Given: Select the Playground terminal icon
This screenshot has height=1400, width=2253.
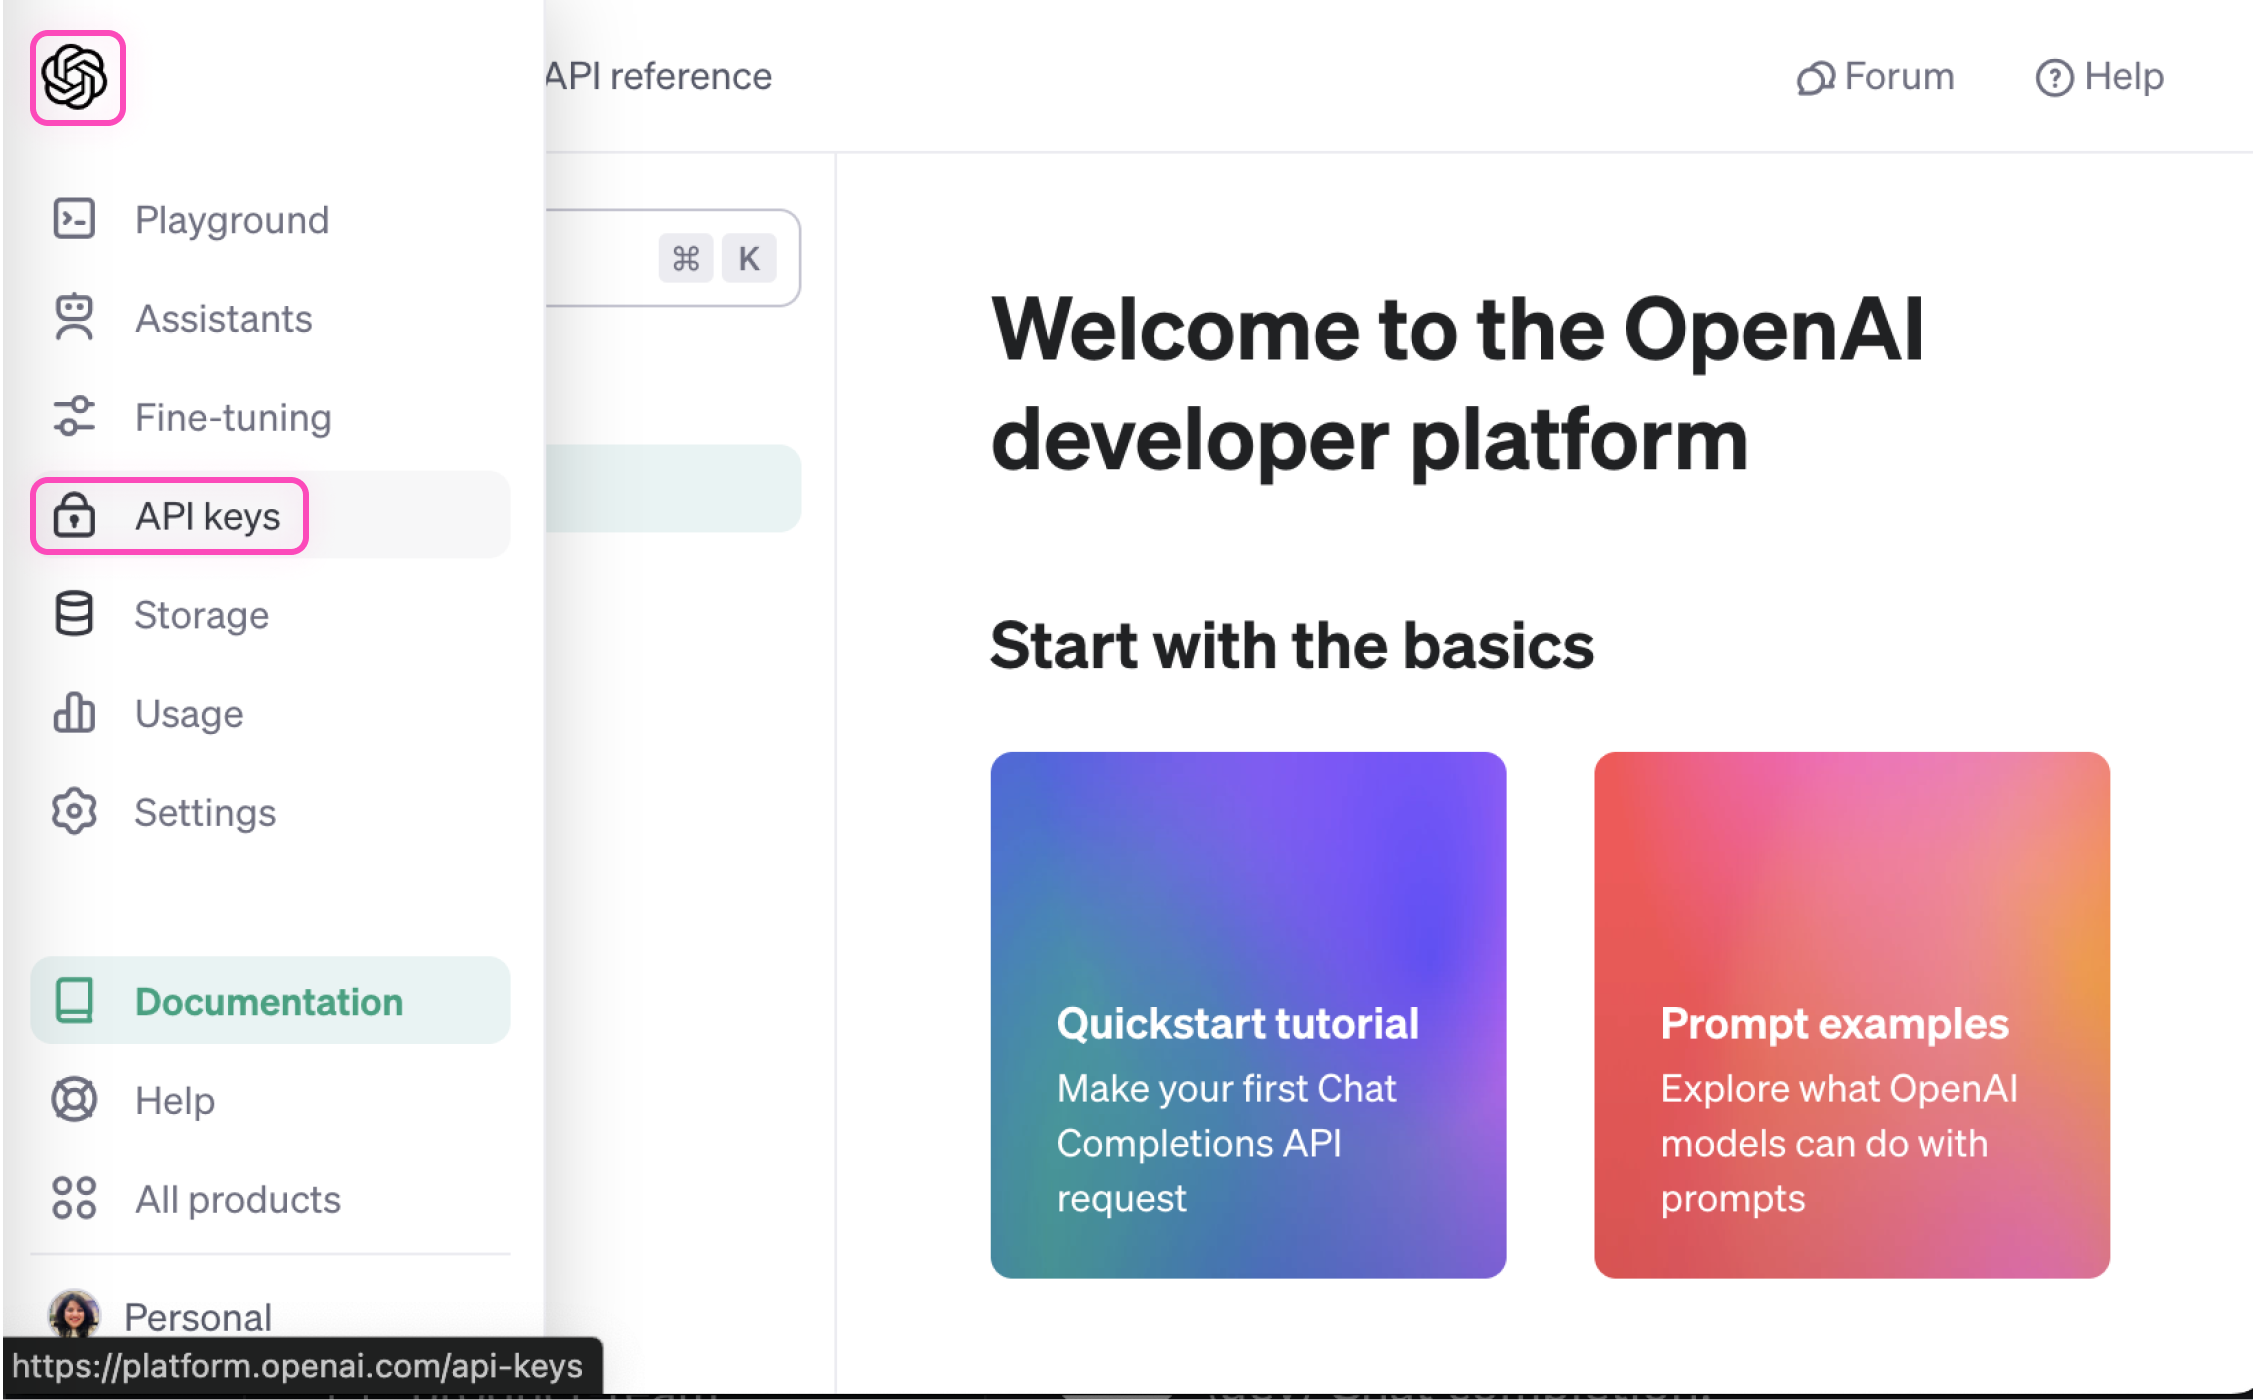Looking at the screenshot, I should [x=74, y=219].
